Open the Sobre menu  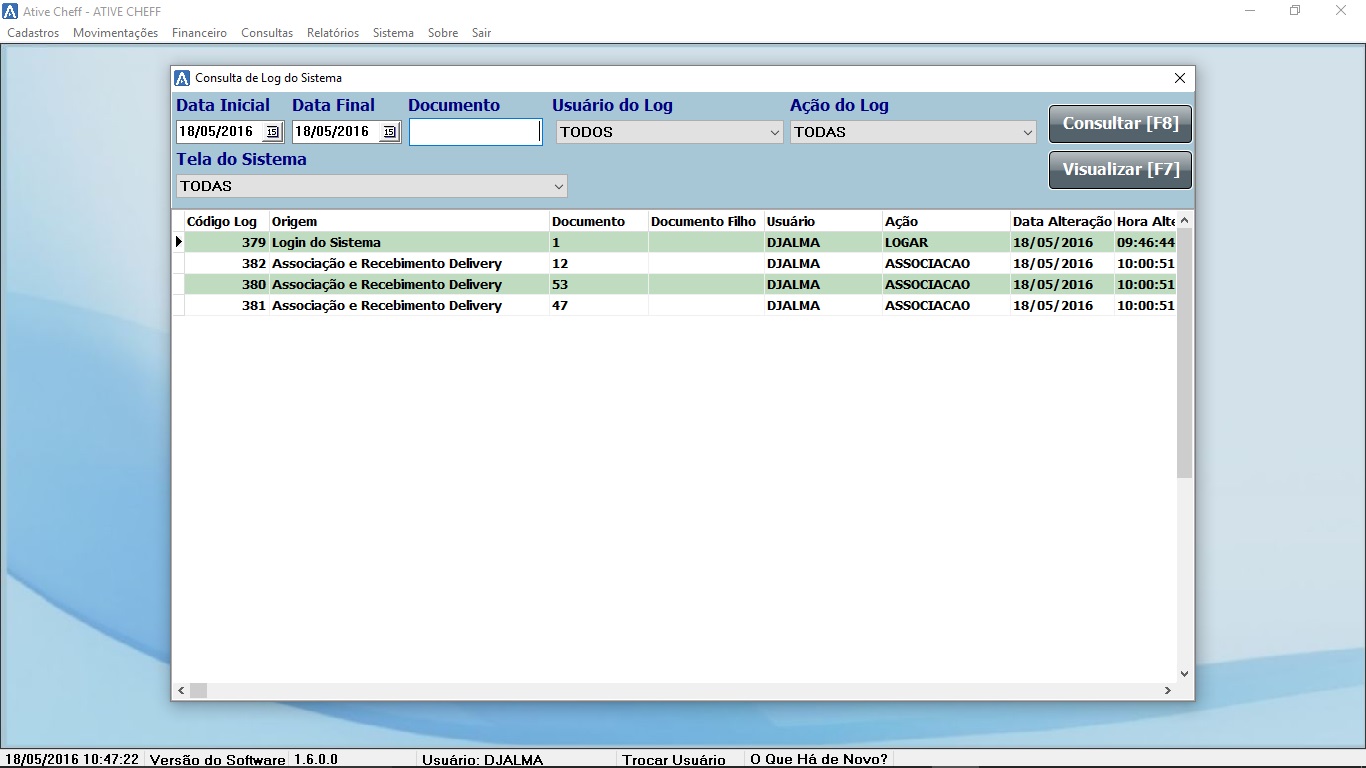(x=443, y=33)
